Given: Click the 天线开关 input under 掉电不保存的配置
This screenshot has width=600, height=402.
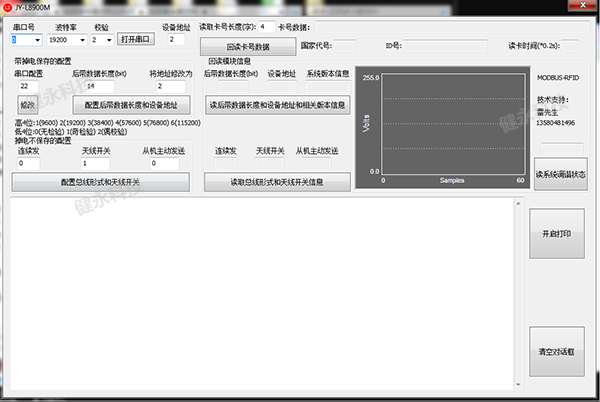Looking at the screenshot, I should coord(96,163).
